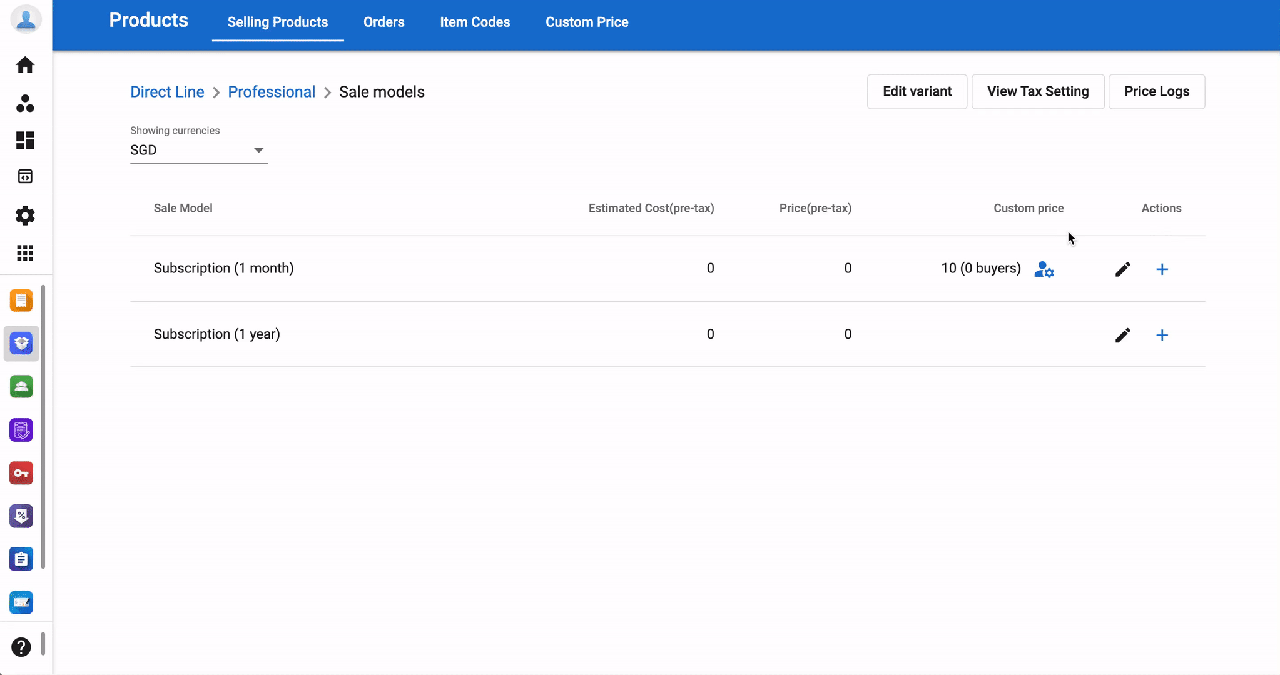The width and height of the screenshot is (1280, 675).
Task: Switch to the Orders tab
Action: click(x=384, y=22)
